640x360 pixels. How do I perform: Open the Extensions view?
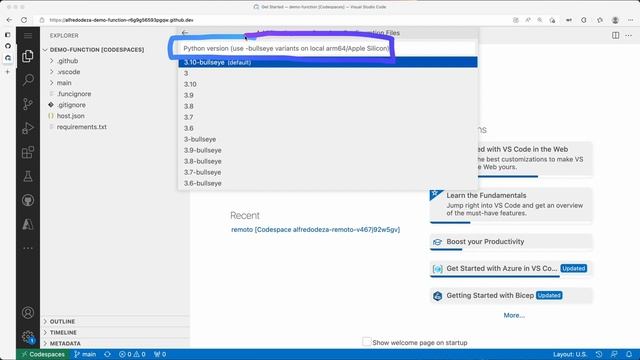pyautogui.click(x=28, y=152)
